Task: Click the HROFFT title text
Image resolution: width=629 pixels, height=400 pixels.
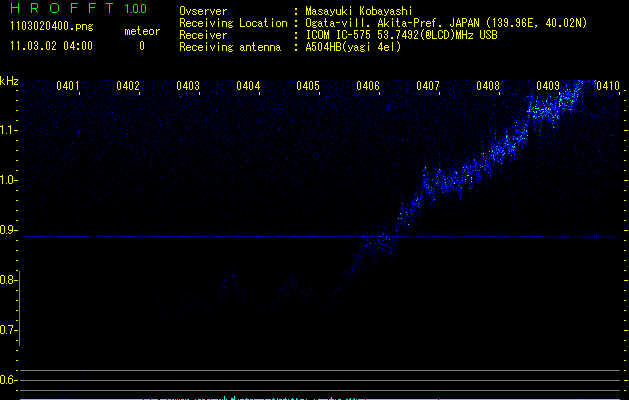Action: 59,9
